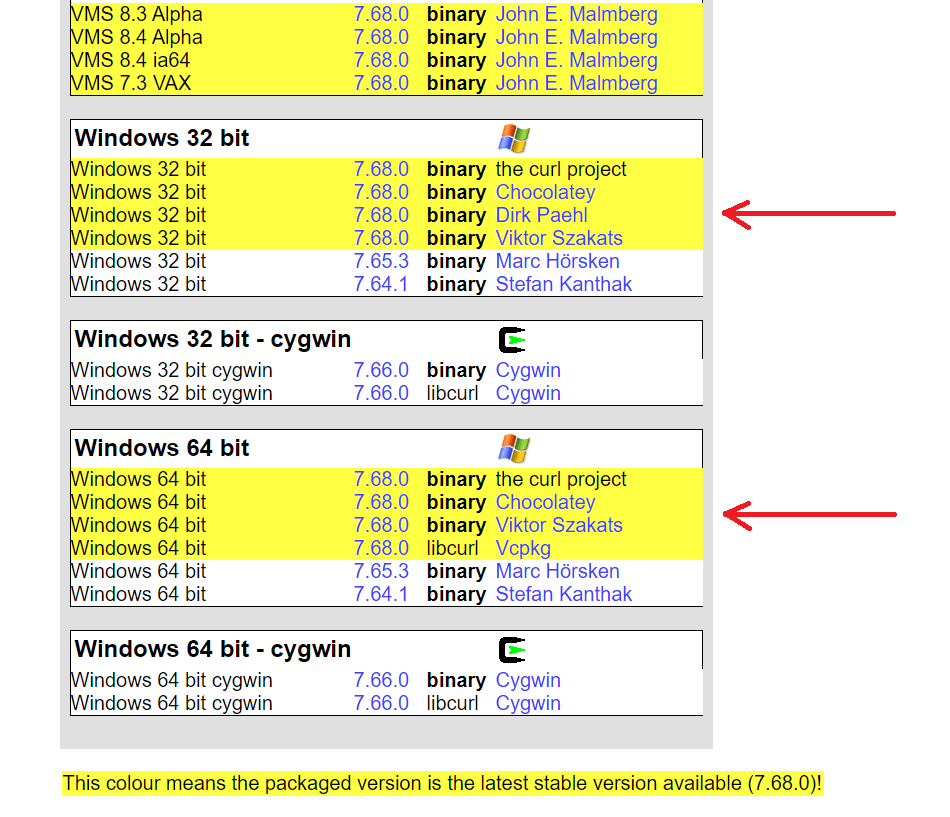Click the Cygwin logo in Windows 32 bit cygwin header
Image resolution: width=950 pixels, height=817 pixels.
(512, 340)
